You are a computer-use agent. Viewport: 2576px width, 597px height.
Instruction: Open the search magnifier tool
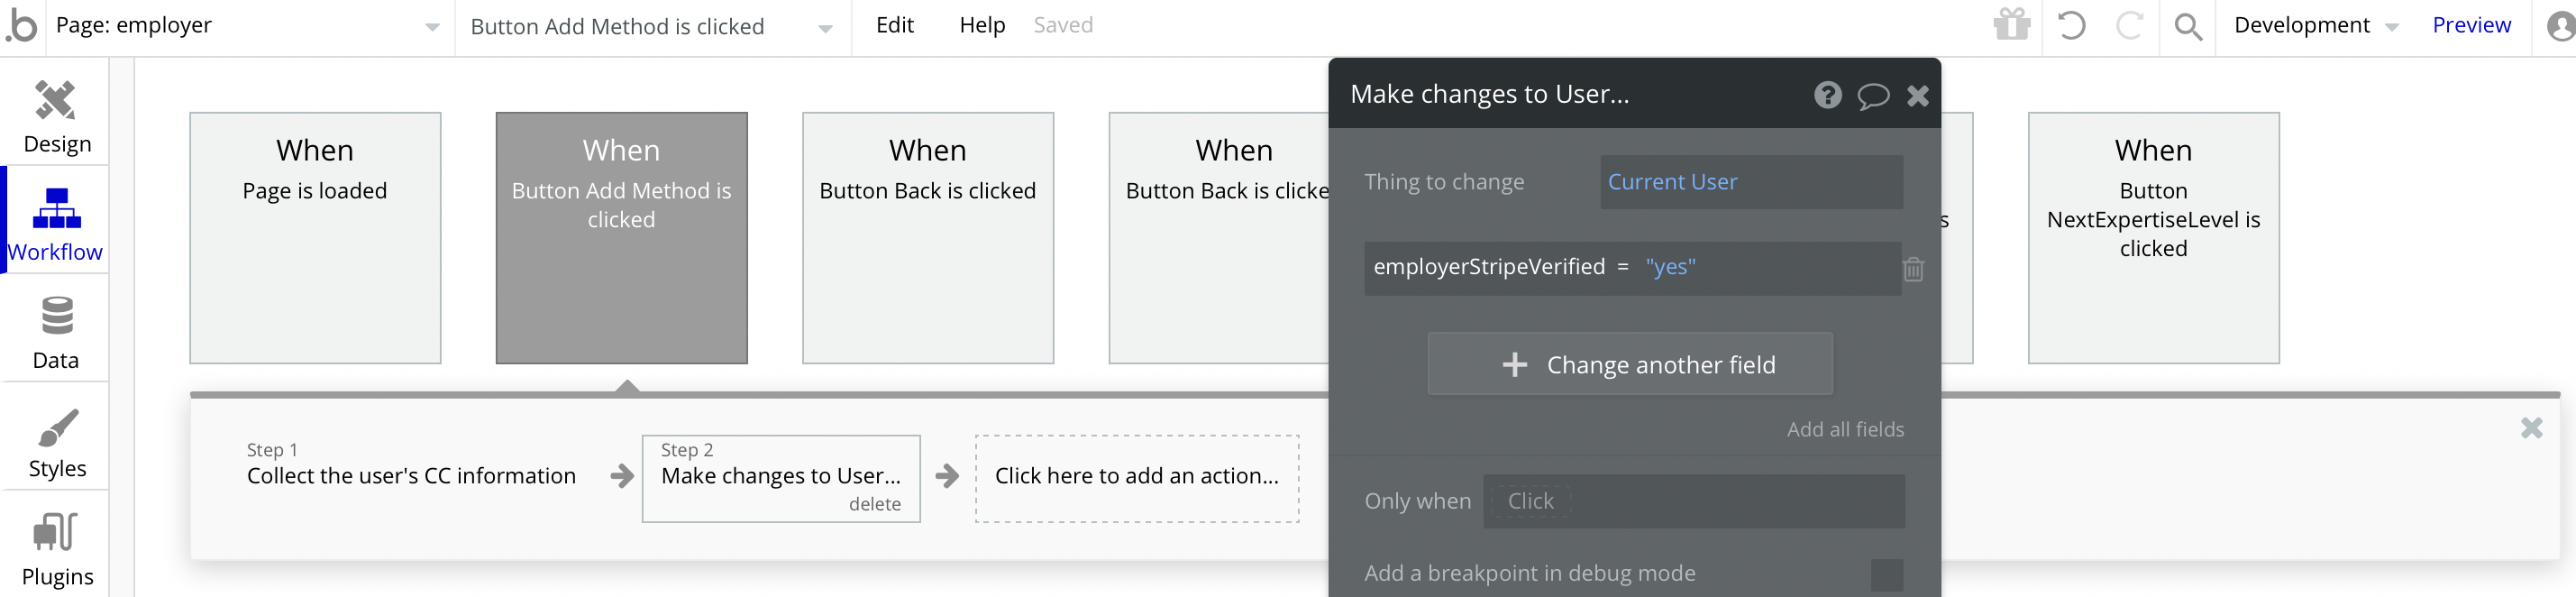pyautogui.click(x=2188, y=26)
